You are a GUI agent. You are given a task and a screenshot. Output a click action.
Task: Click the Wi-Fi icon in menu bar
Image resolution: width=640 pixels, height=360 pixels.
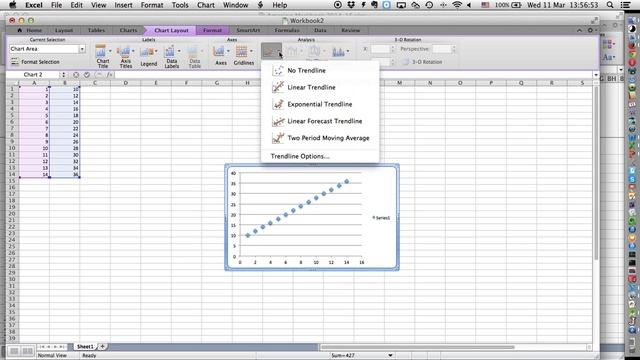[x=457, y=5]
